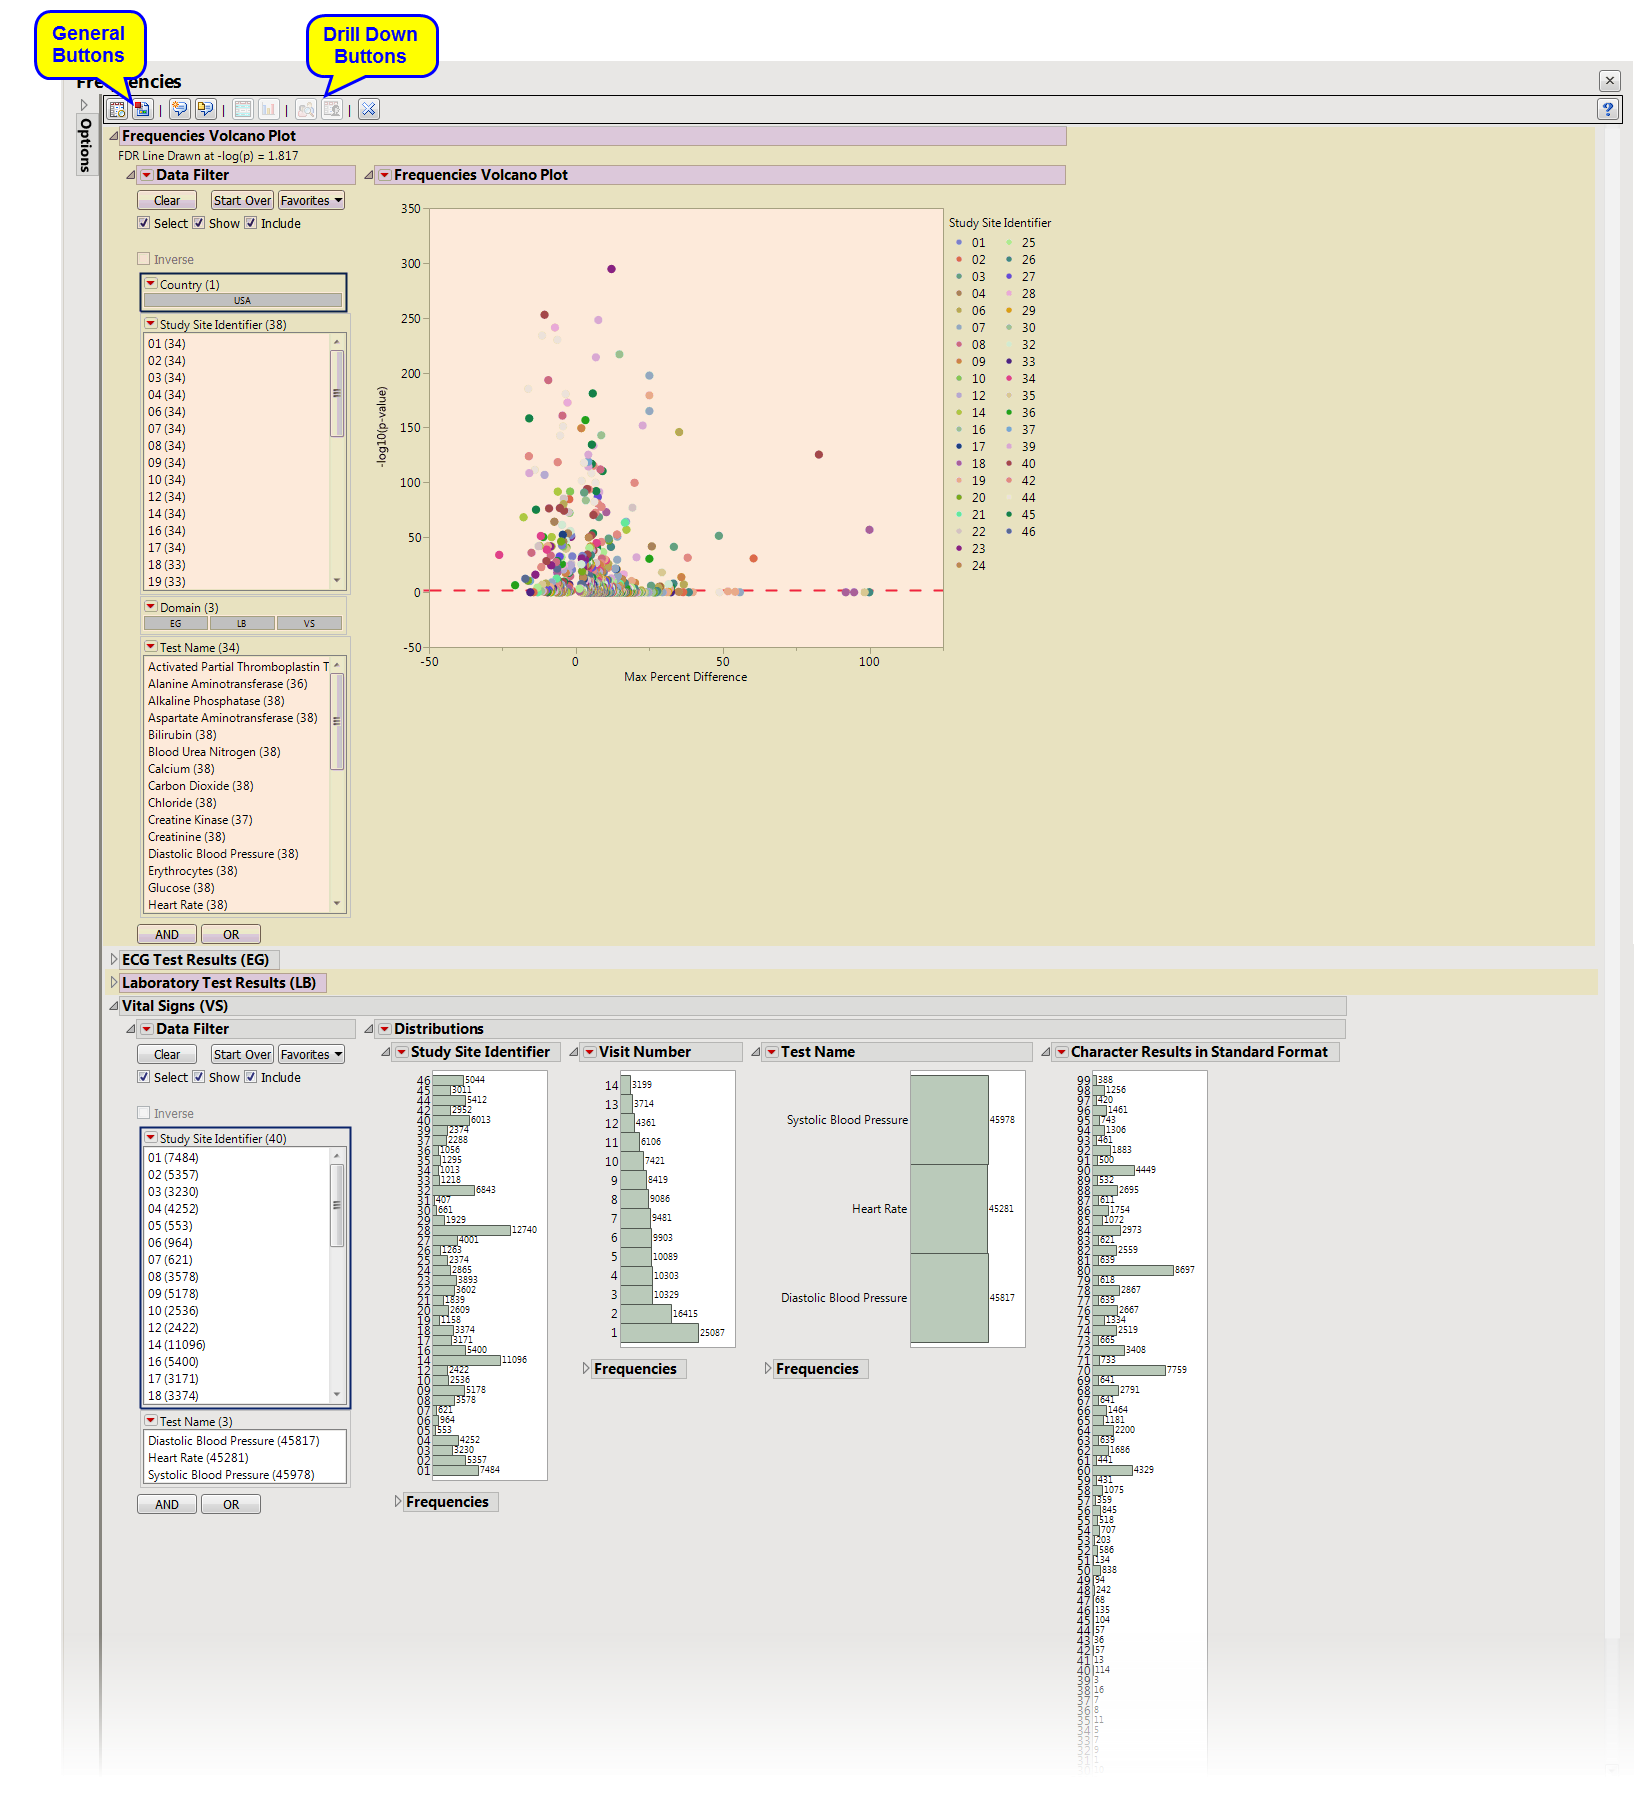1637x1819 pixels.
Task: Click the view-notes speech bubble document icon
Action: pos(205,110)
